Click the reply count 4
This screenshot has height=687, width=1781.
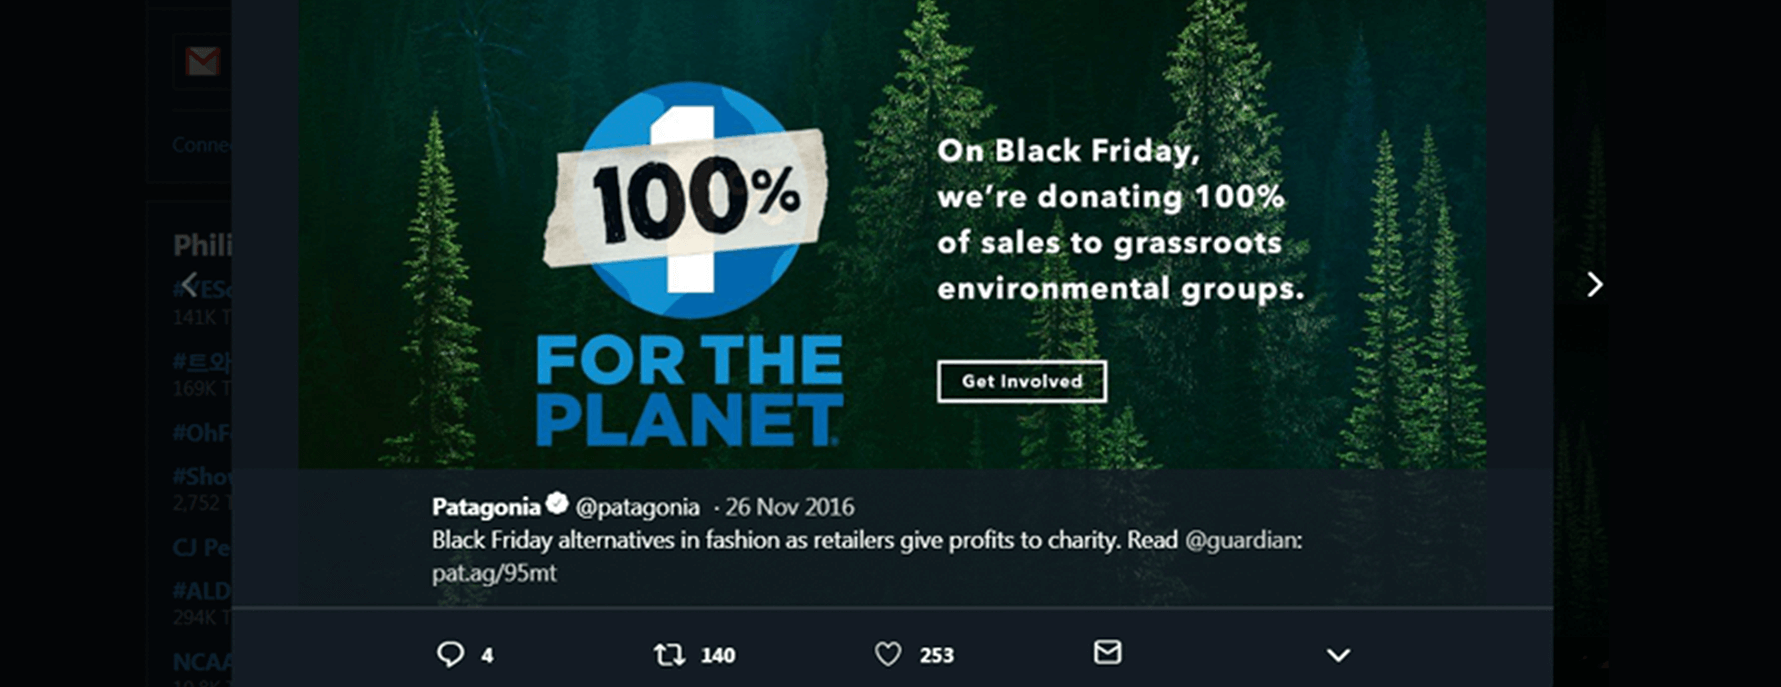click(487, 656)
